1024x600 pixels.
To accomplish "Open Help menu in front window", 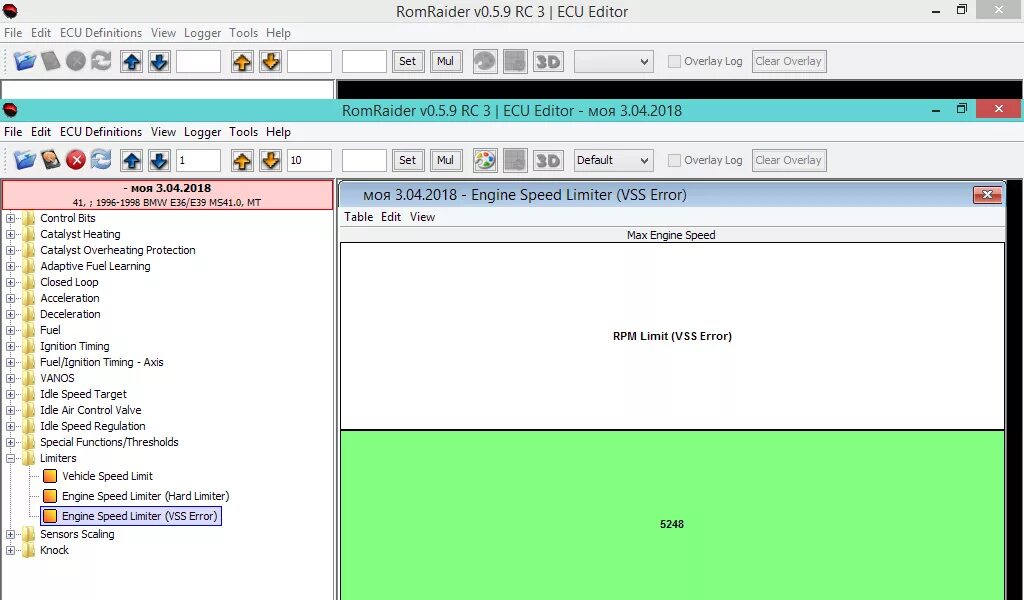I will click(278, 132).
